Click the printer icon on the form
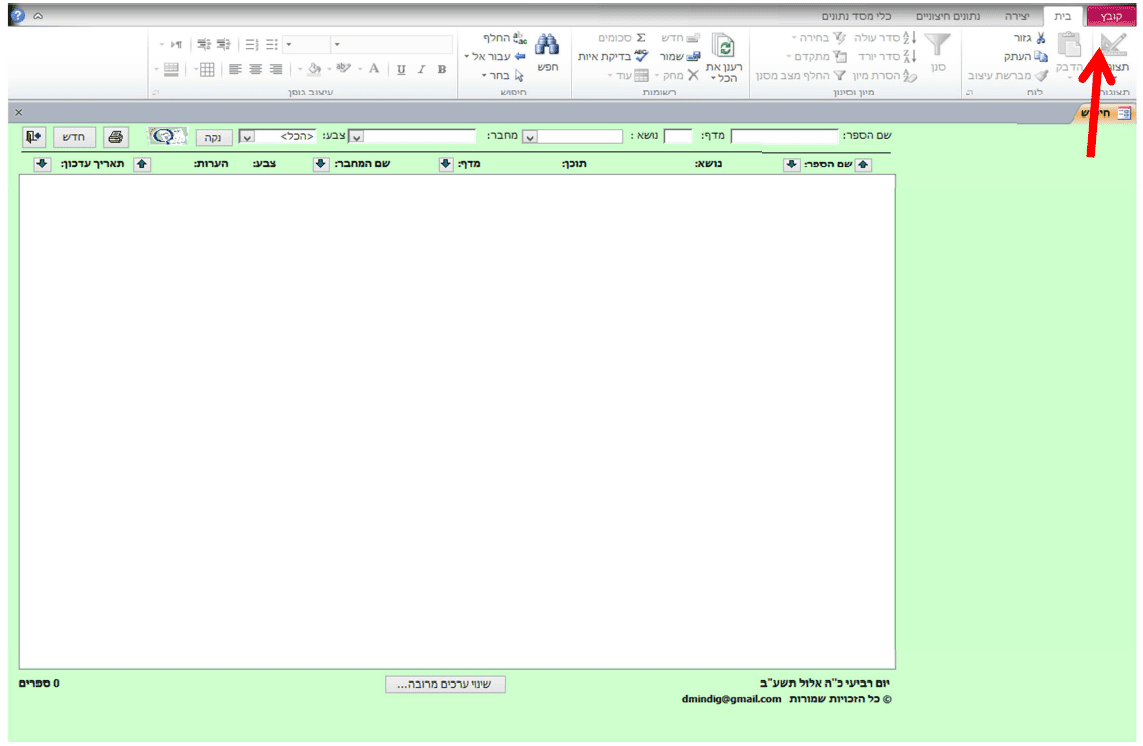The height and width of the screenshot is (746, 1143). (x=115, y=136)
